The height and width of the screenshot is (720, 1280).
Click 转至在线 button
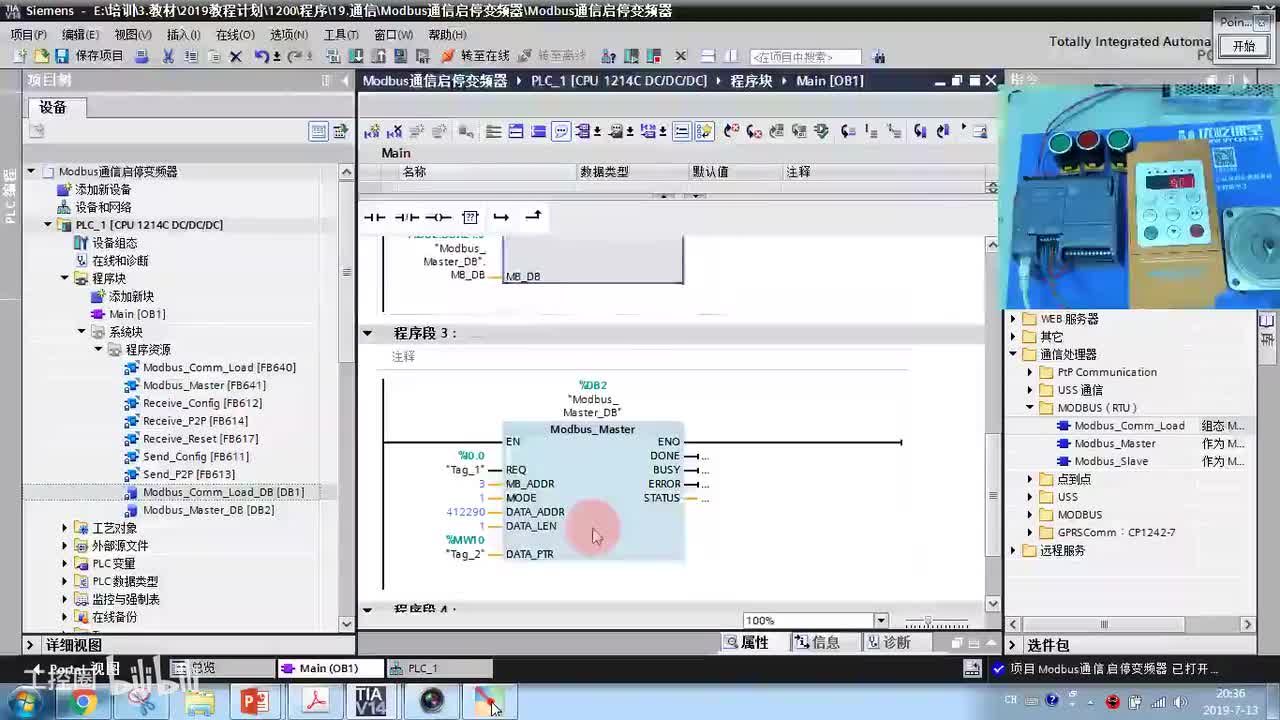[475, 56]
